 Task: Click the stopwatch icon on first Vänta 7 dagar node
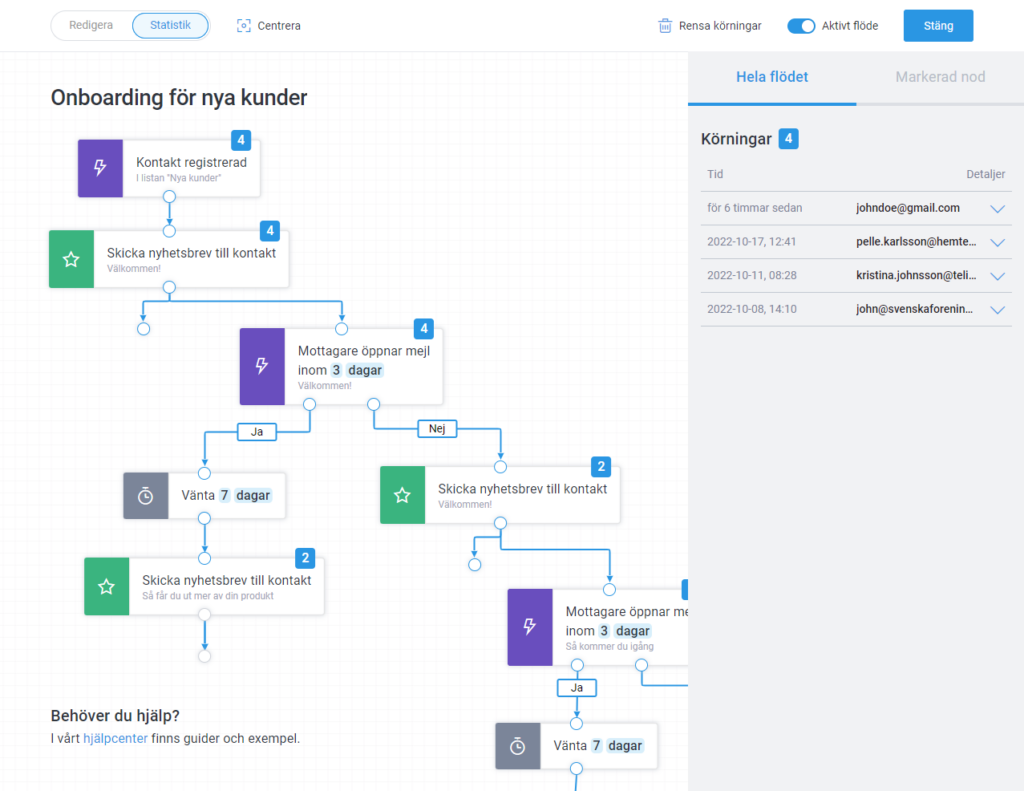(x=145, y=496)
